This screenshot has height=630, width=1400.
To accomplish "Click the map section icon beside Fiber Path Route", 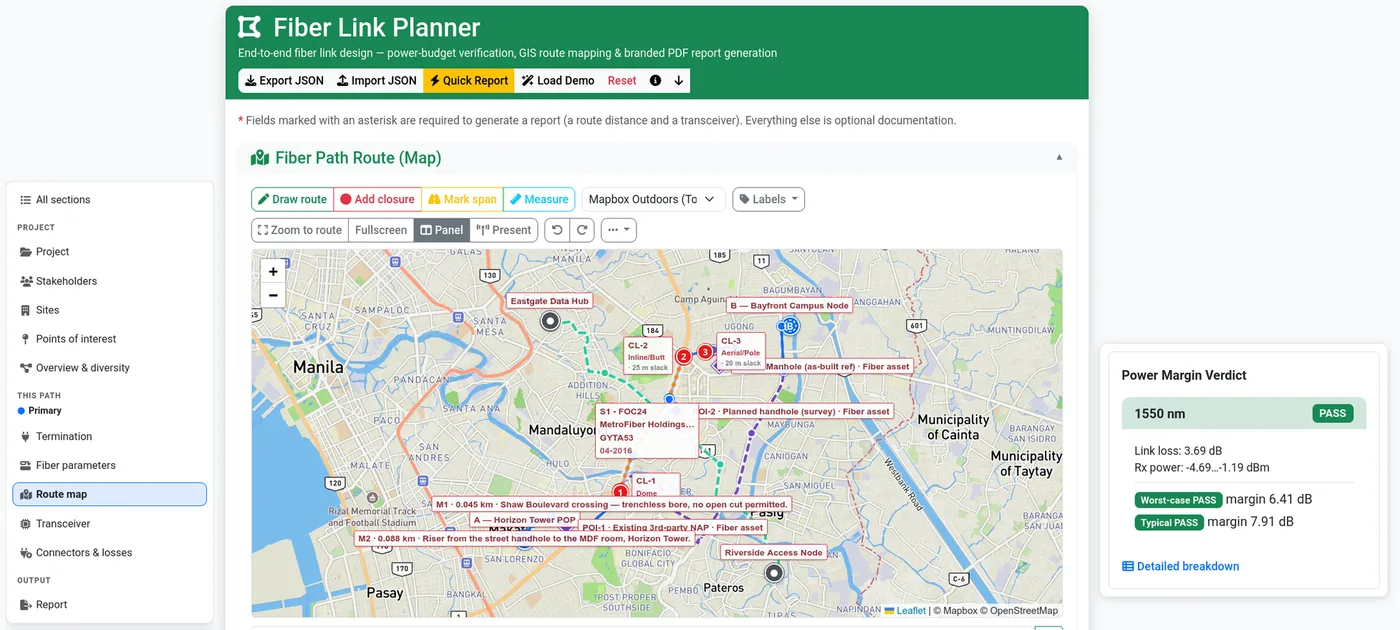I will click(x=260, y=158).
